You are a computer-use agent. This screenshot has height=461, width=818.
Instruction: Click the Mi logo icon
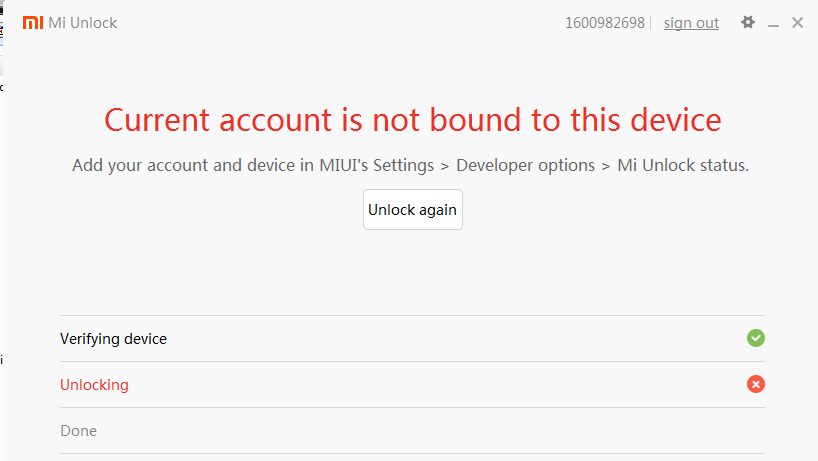pos(33,22)
